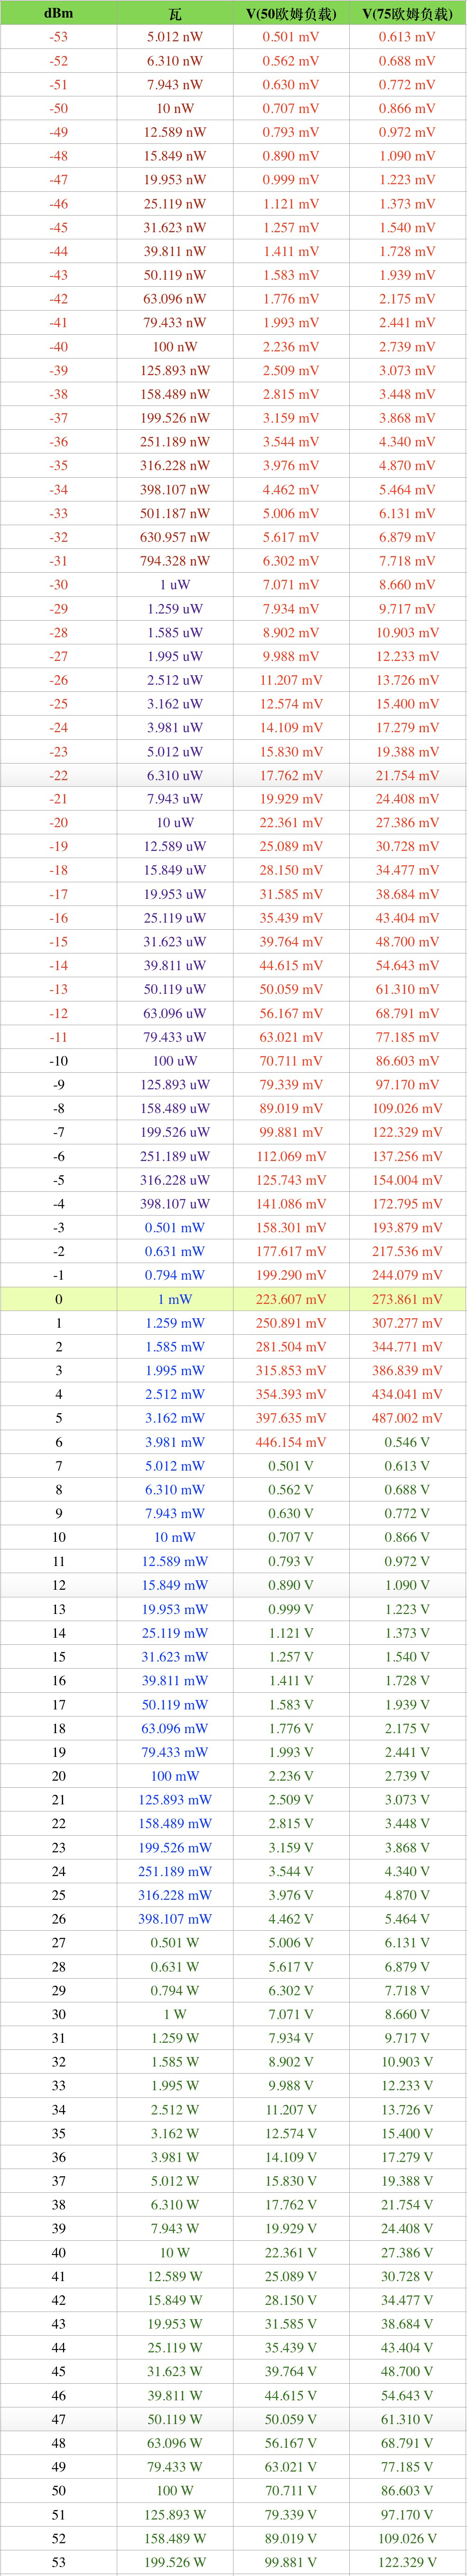Click the 0 dBm cell in highlighted row

(x=58, y=1299)
